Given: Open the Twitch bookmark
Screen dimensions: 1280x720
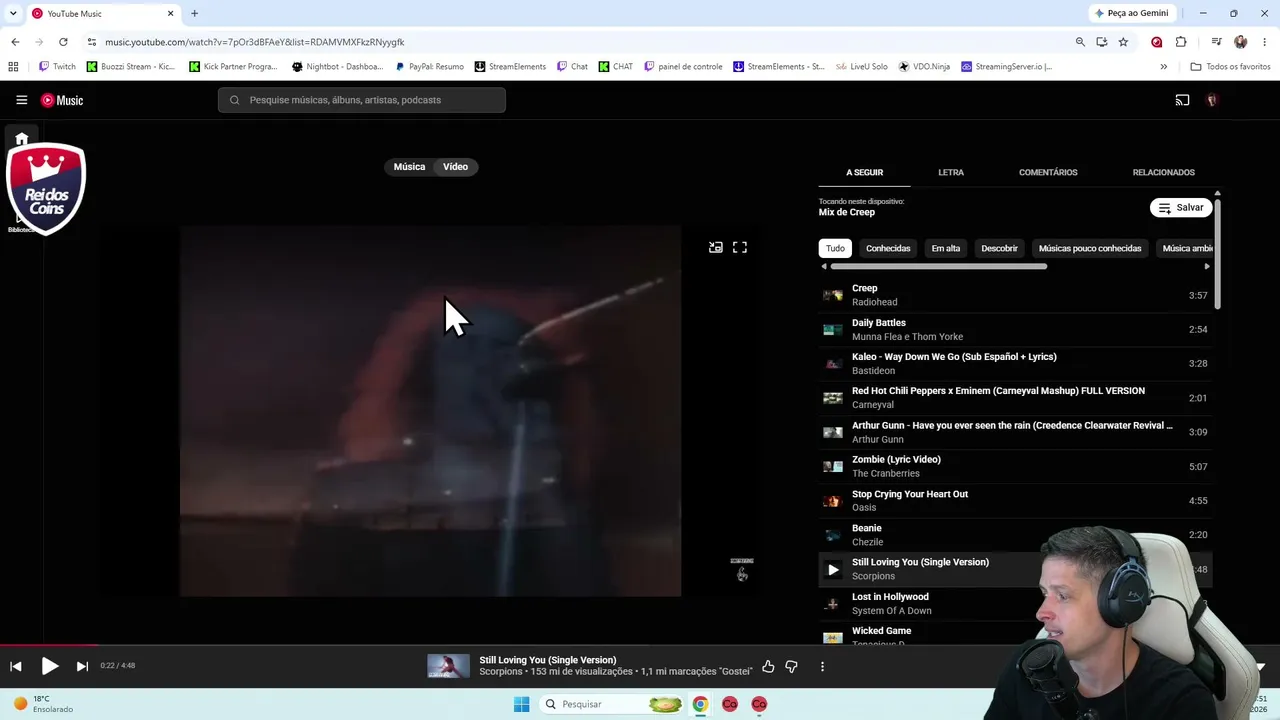Looking at the screenshot, I should (x=57, y=67).
